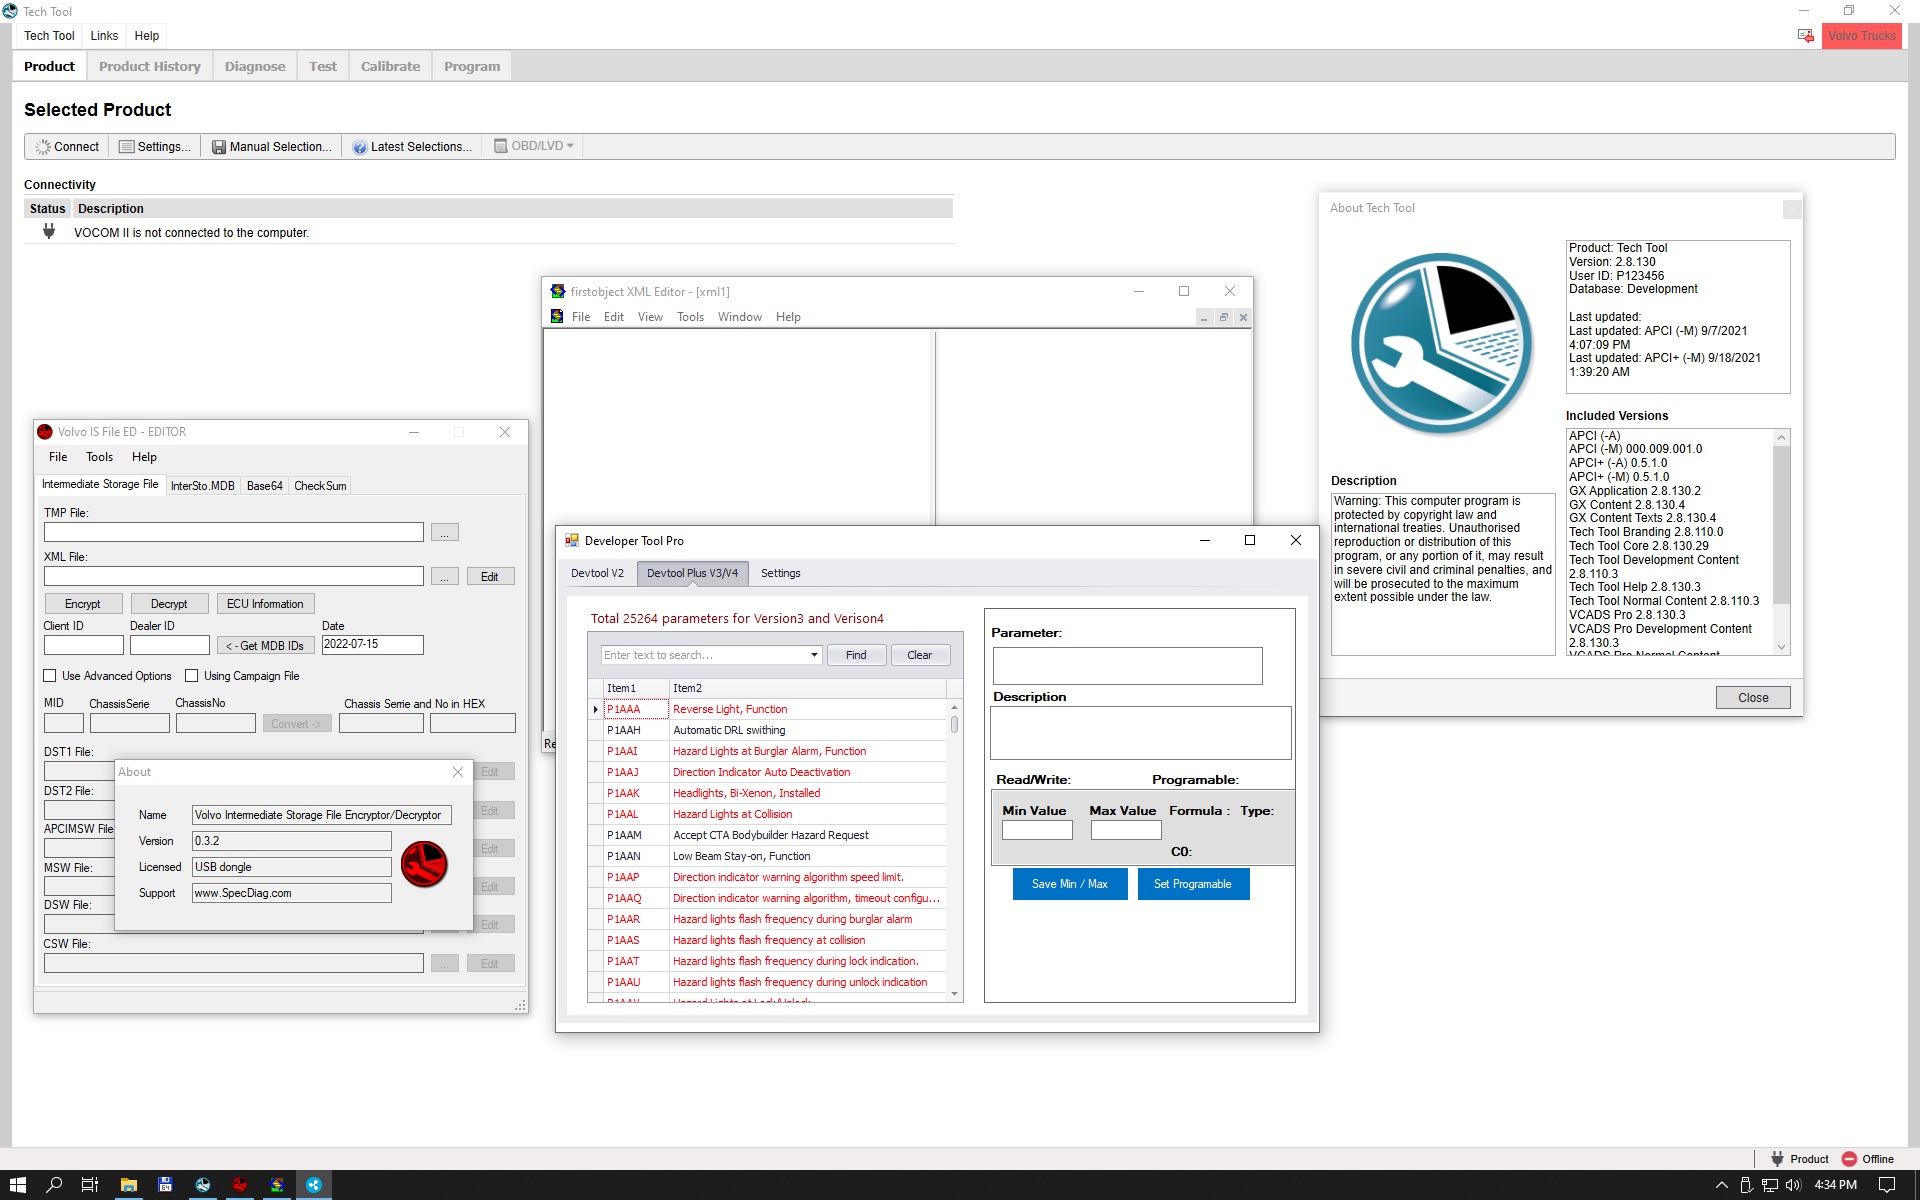Click the Settings list icon in toolbar
This screenshot has width=1920, height=1200.
pyautogui.click(x=126, y=147)
